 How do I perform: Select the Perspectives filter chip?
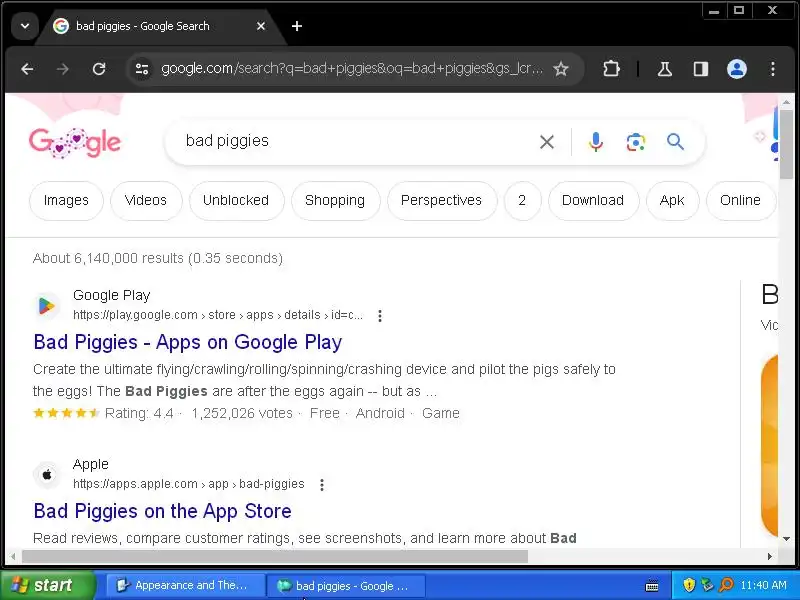click(x=441, y=201)
